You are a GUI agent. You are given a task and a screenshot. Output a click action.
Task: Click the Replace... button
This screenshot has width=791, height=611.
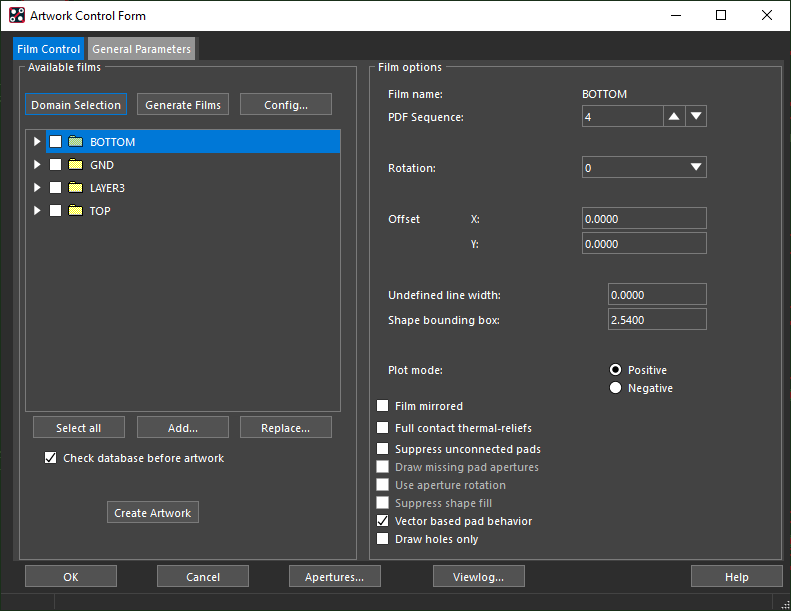[286, 427]
